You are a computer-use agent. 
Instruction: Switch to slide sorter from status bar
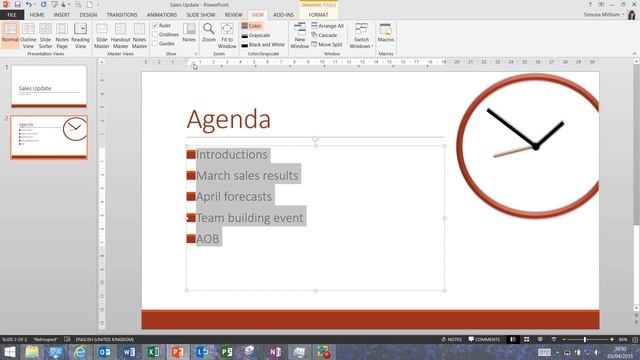527,339
